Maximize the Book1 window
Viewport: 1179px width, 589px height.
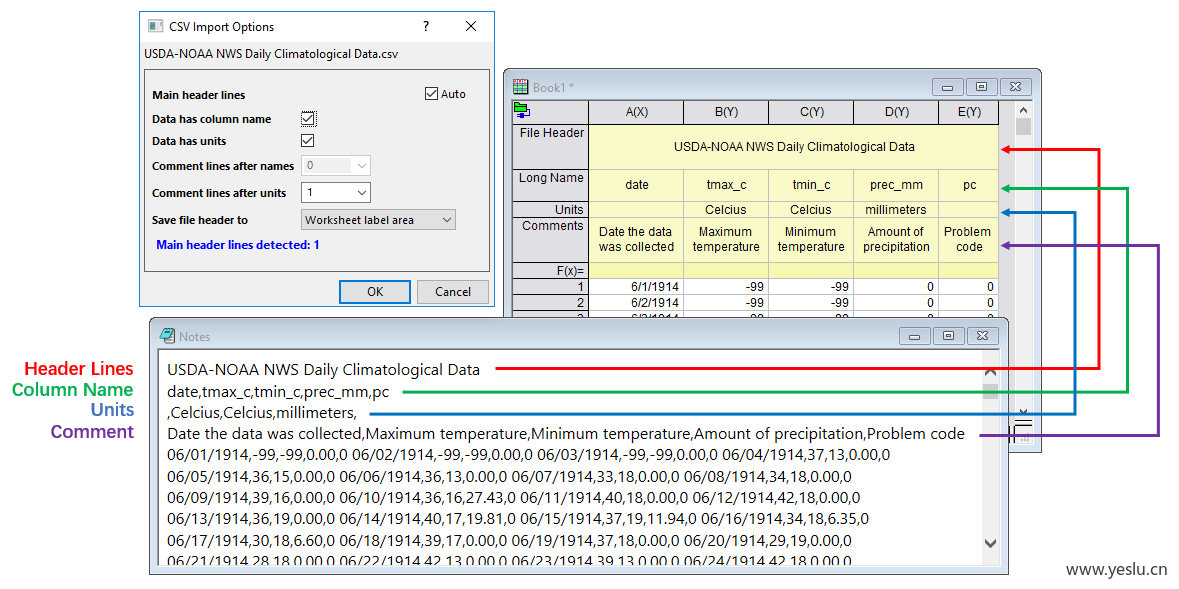click(980, 87)
